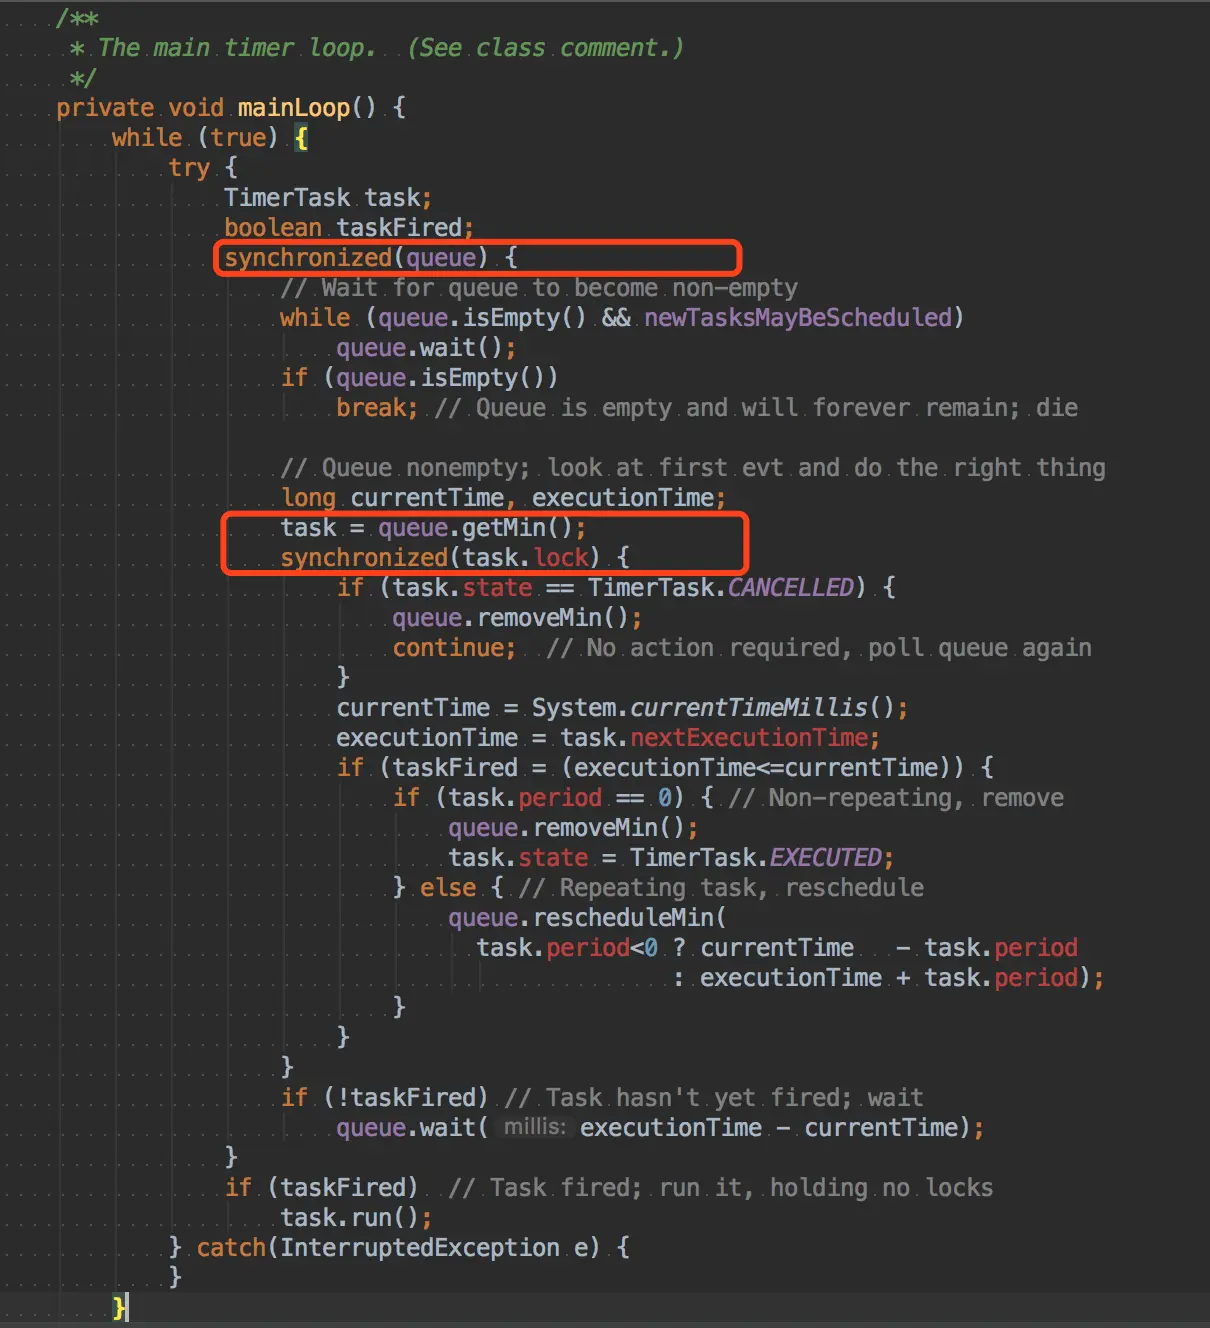Click comment "// No action required, poll queue again"
1210x1328 pixels.
(x=819, y=648)
